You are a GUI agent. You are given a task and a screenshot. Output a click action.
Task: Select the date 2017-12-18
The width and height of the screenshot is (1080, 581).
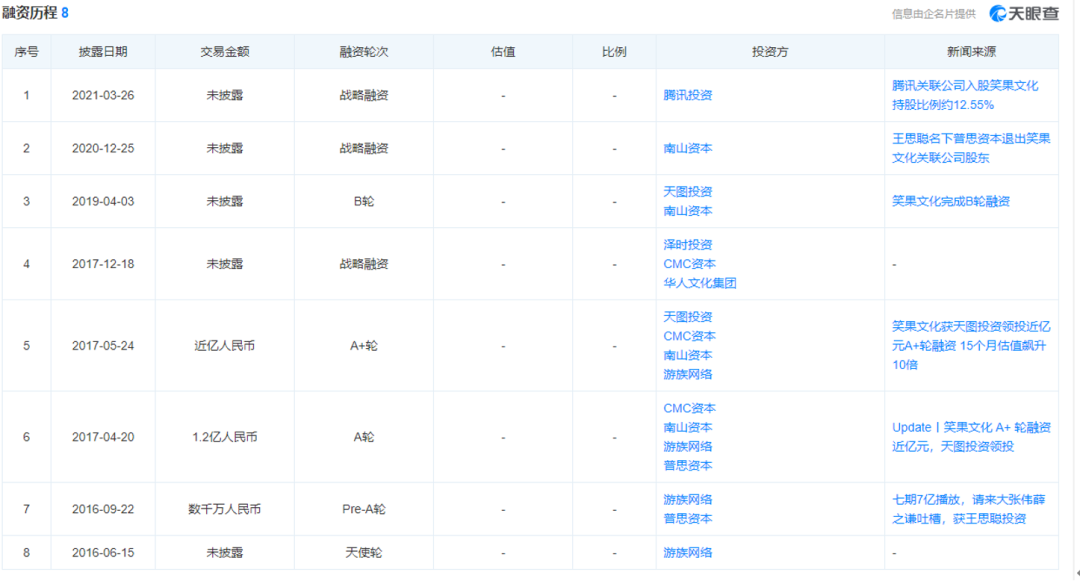click(103, 264)
